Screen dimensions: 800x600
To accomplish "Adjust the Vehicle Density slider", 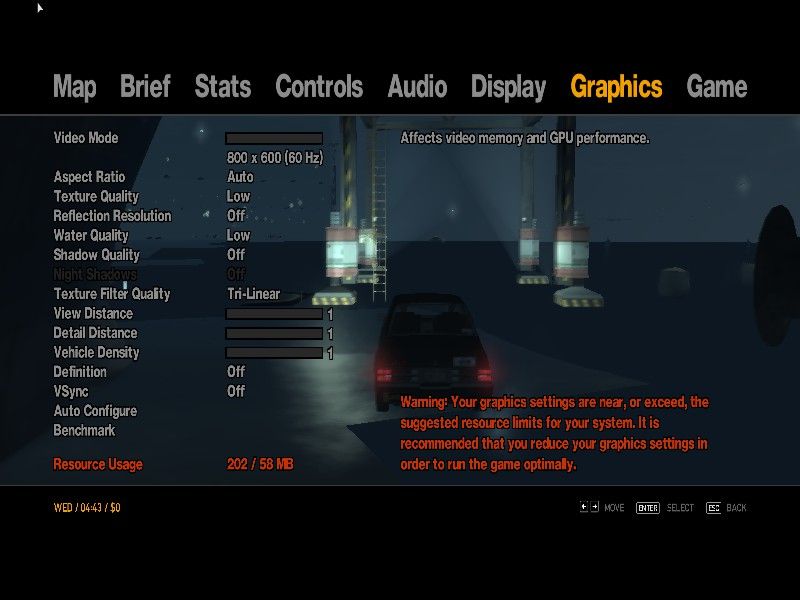I will coord(274,353).
